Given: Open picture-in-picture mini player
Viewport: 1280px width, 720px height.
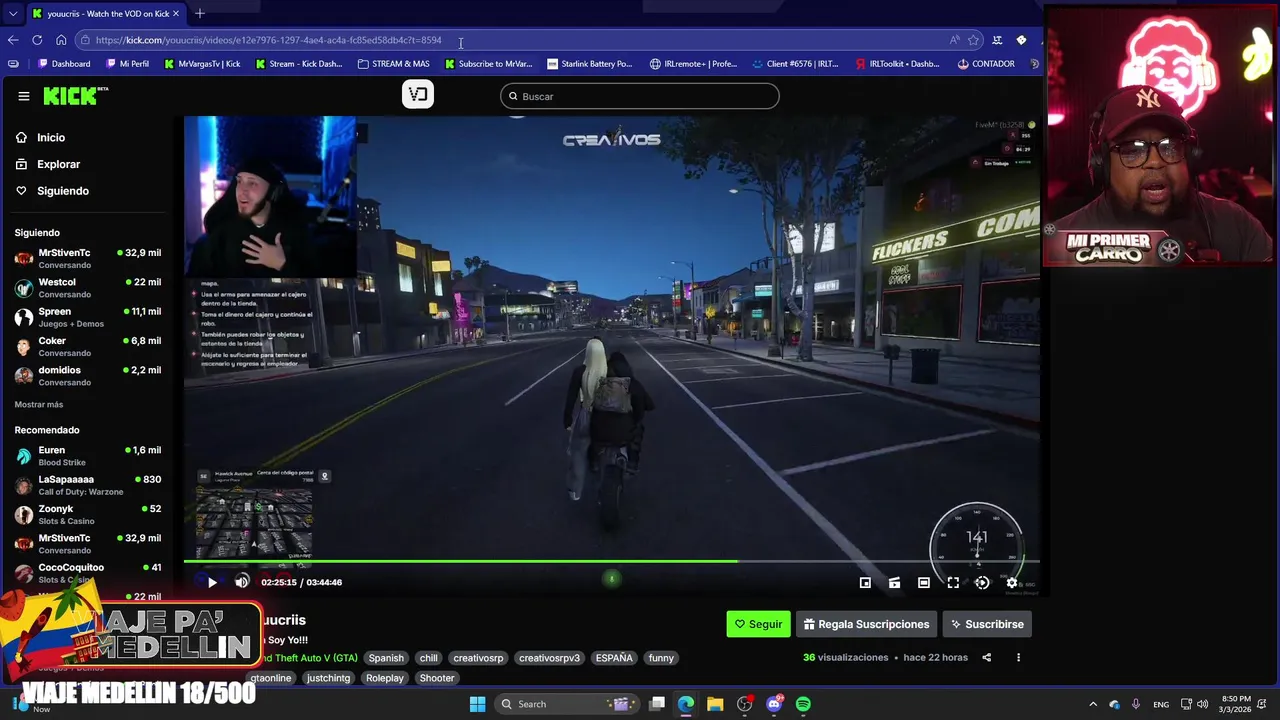Looking at the screenshot, I should pos(865,583).
